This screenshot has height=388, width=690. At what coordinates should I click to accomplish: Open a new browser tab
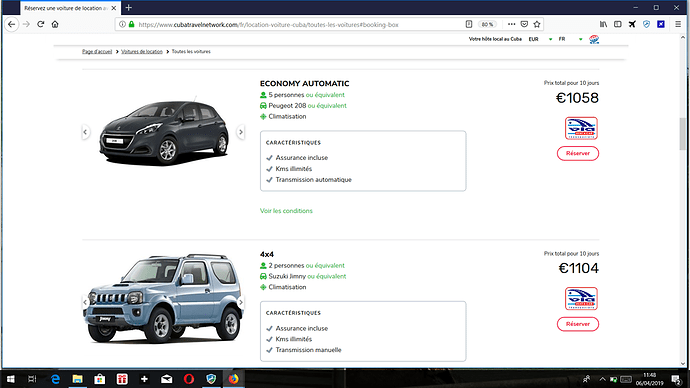[128, 7]
